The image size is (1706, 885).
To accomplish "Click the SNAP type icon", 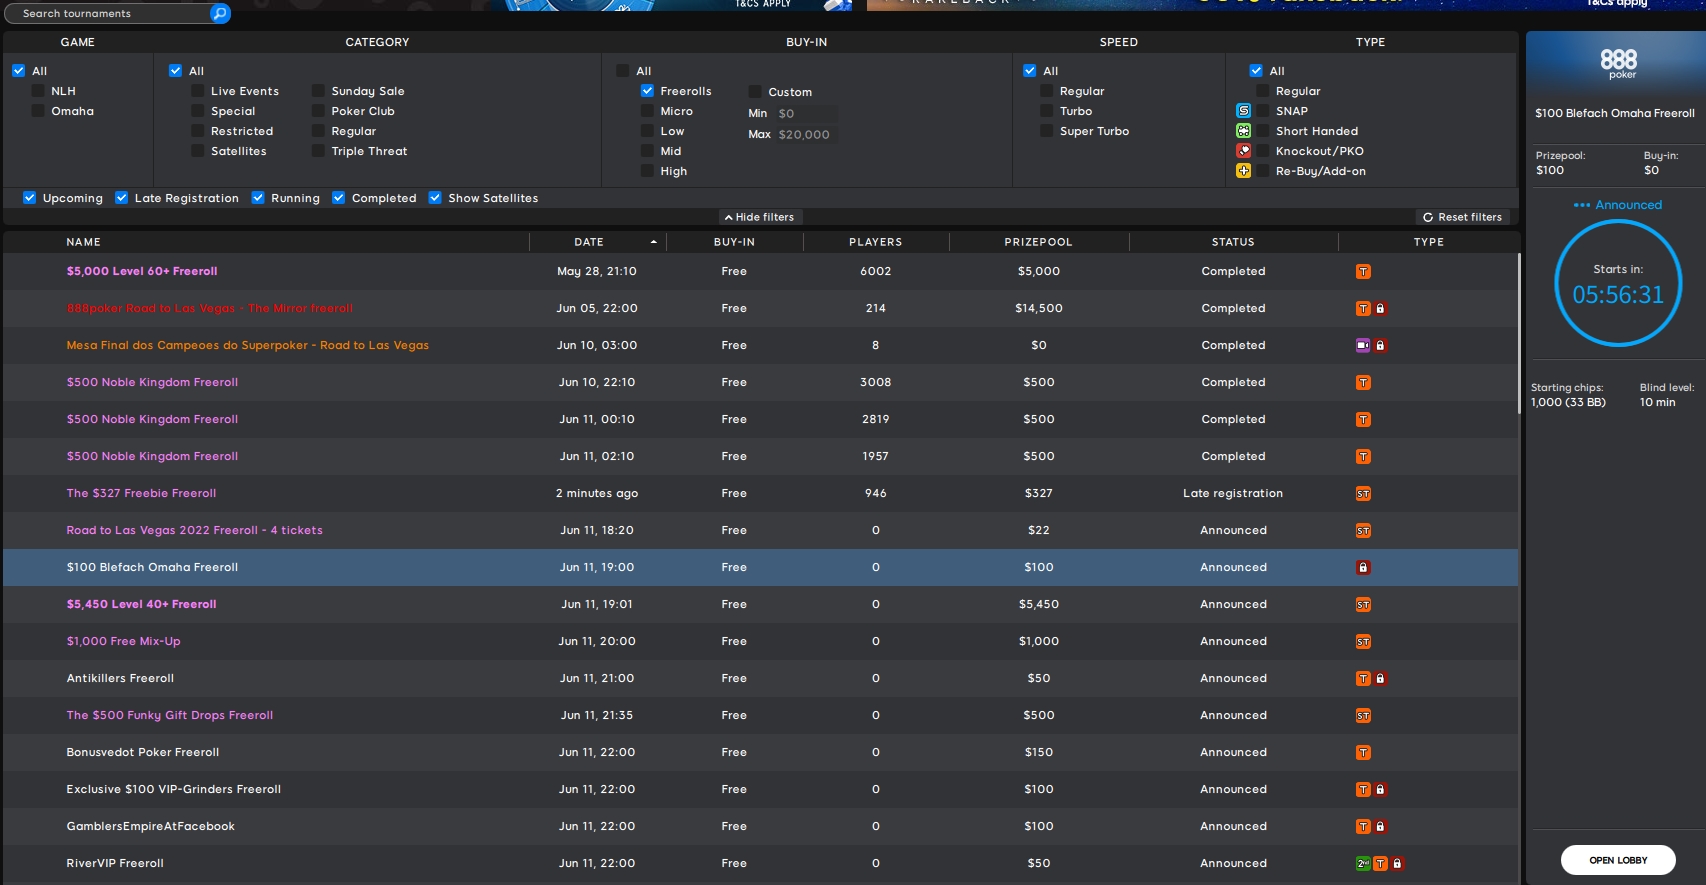I will pos(1243,111).
